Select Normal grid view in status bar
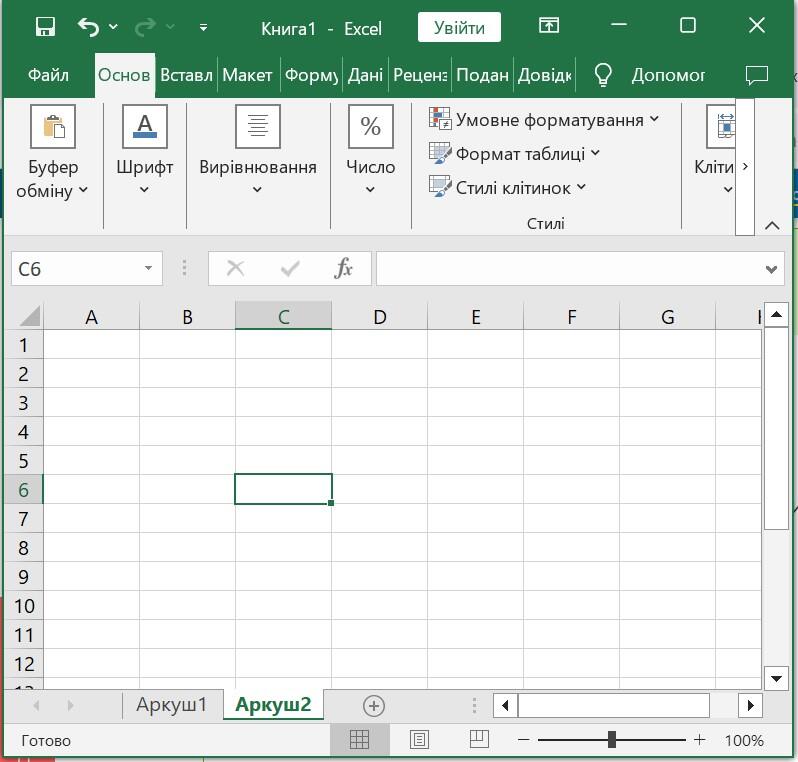The image size is (798, 762). (359, 739)
